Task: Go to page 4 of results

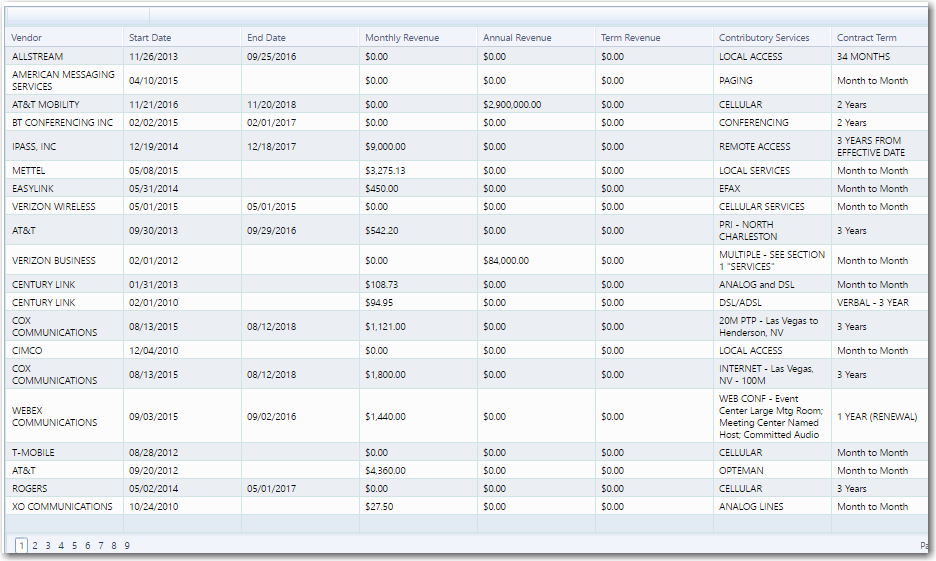Action: [x=61, y=545]
